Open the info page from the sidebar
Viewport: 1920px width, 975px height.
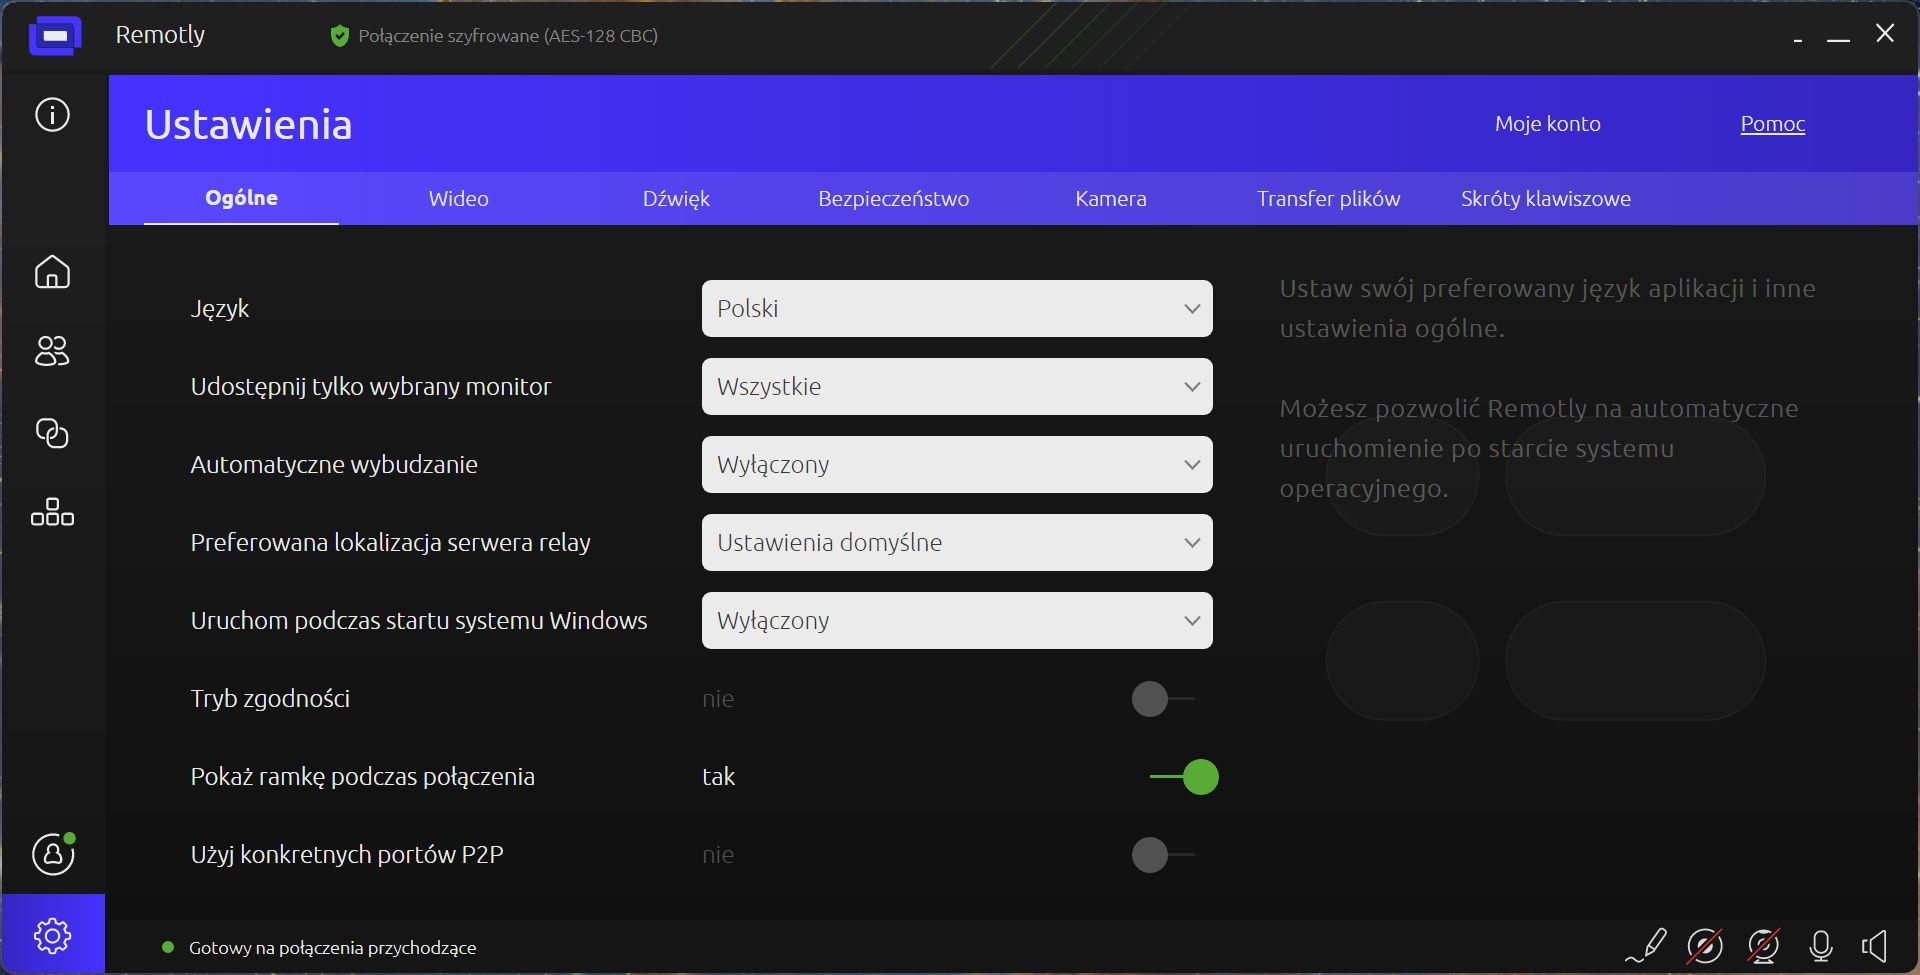coord(53,114)
